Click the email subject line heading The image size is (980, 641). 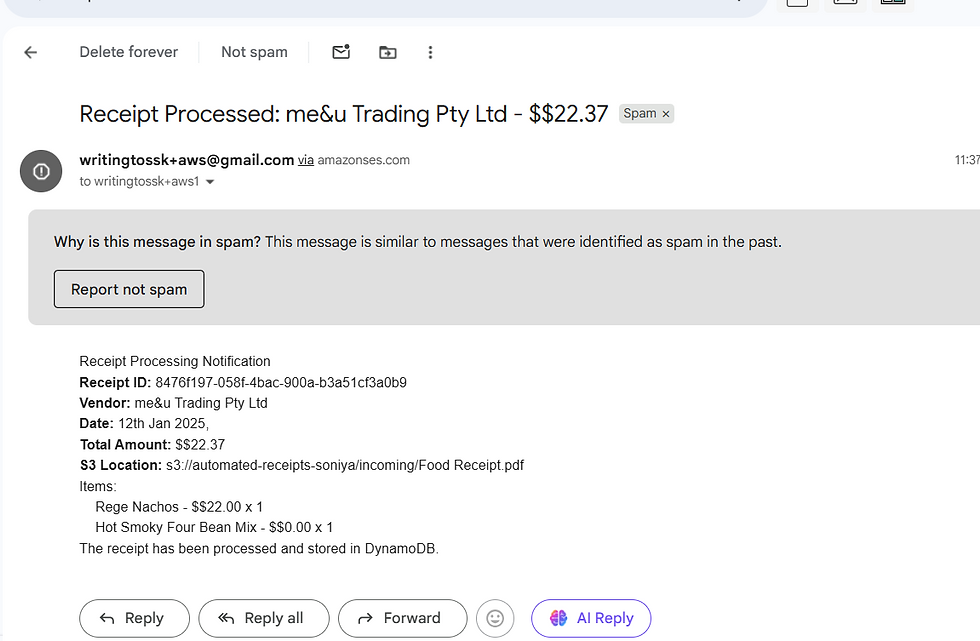[343, 114]
